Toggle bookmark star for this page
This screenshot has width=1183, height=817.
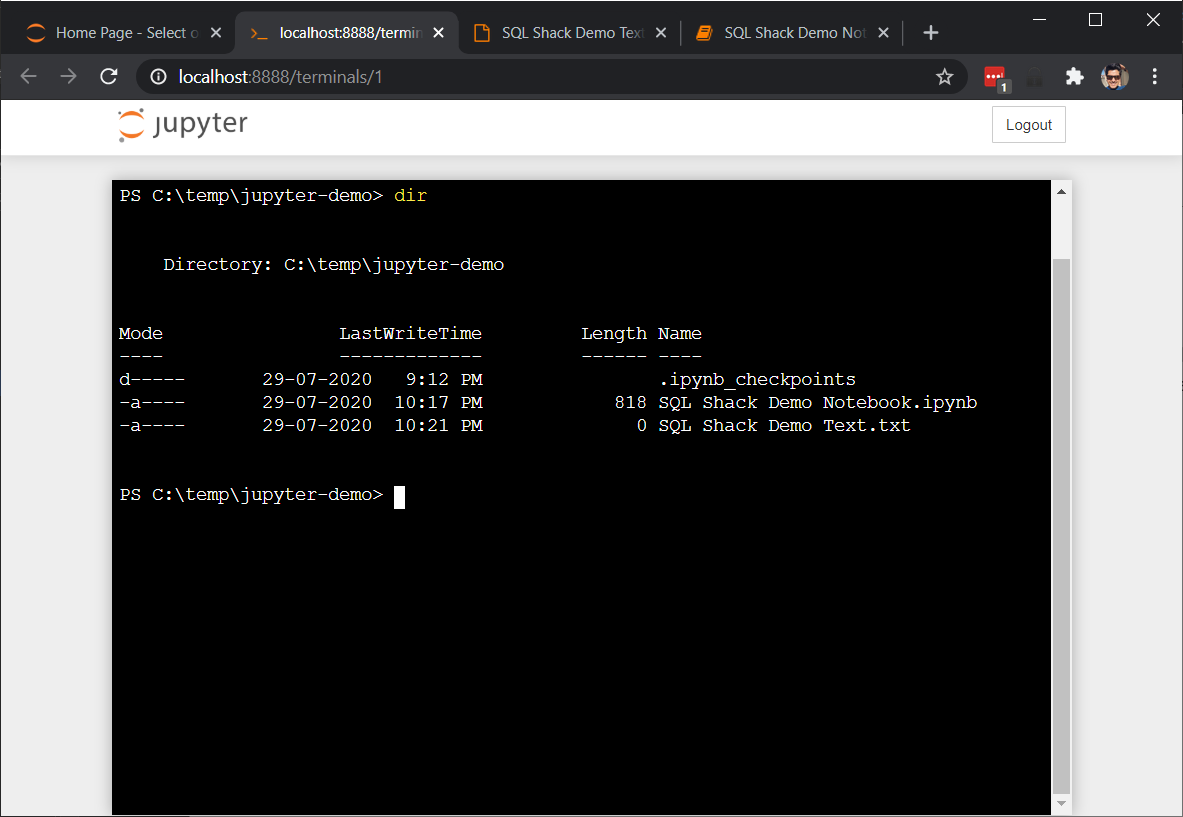pyautogui.click(x=944, y=76)
